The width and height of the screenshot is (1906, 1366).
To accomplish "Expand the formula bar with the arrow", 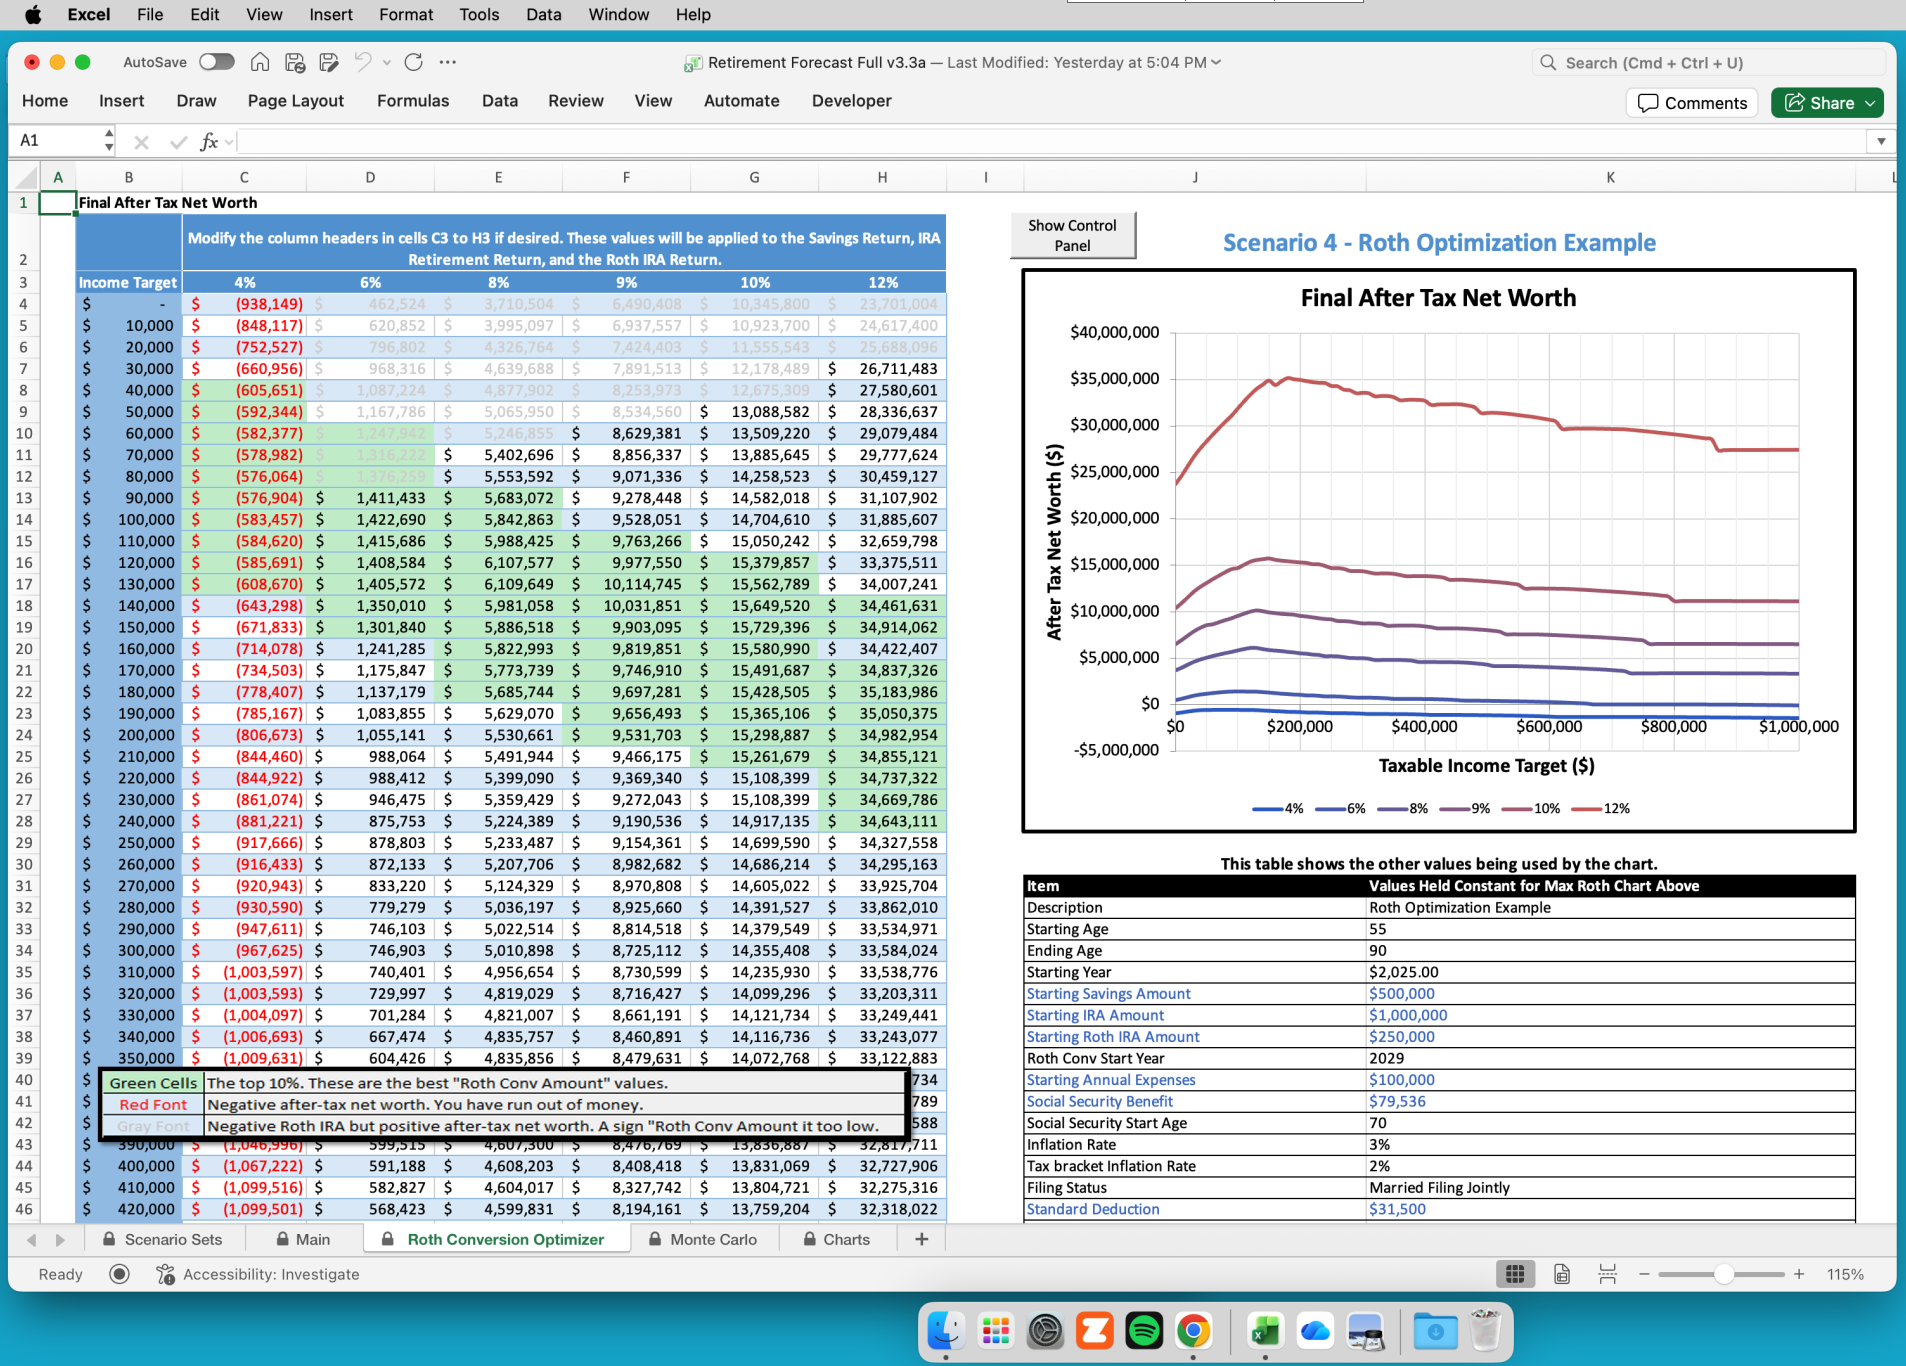I will 1880,141.
